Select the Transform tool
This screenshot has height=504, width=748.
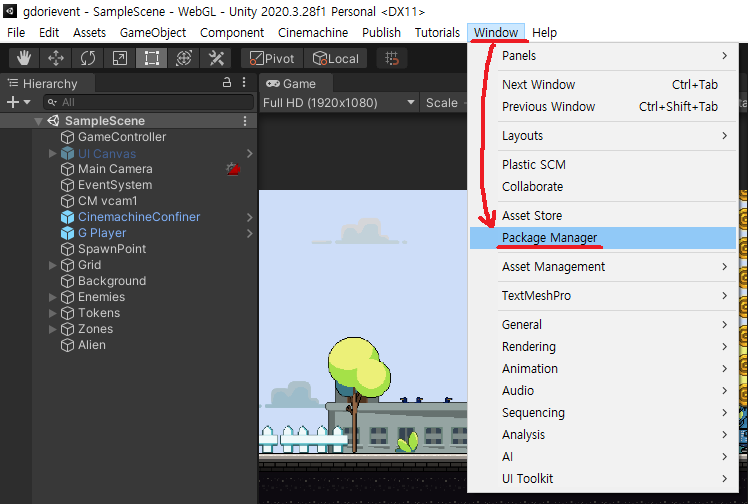pyautogui.click(x=184, y=58)
